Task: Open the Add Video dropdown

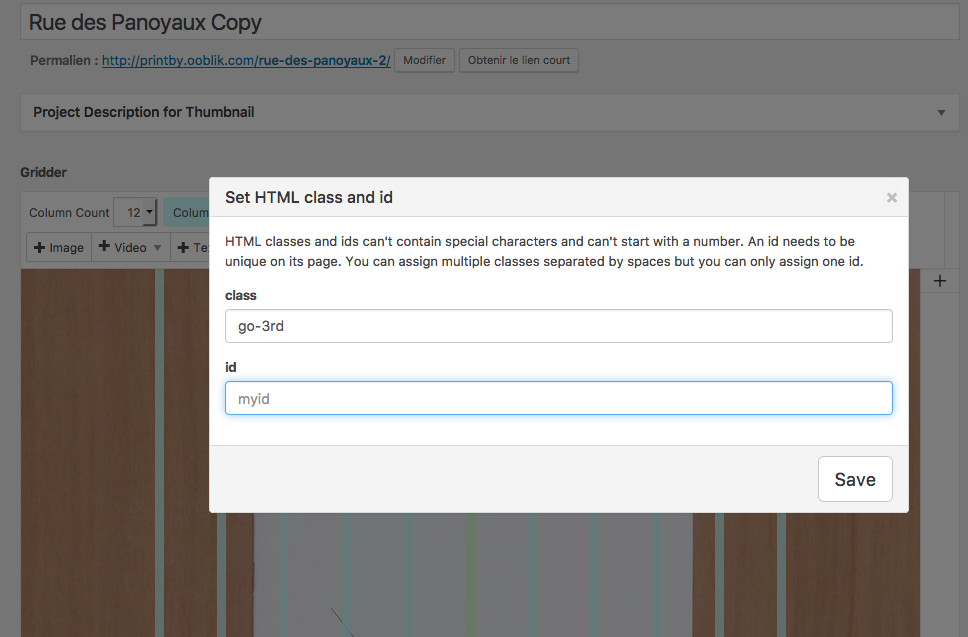Action: click(x=130, y=247)
